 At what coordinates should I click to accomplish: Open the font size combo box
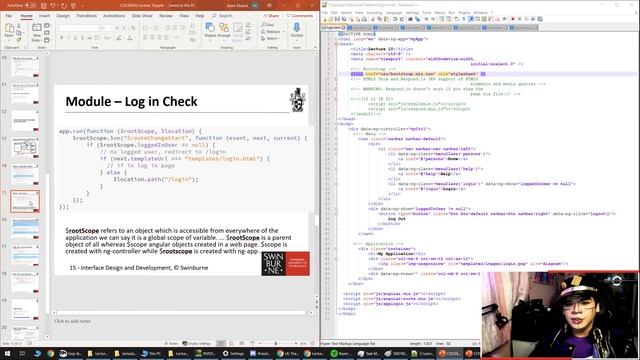coord(106,28)
